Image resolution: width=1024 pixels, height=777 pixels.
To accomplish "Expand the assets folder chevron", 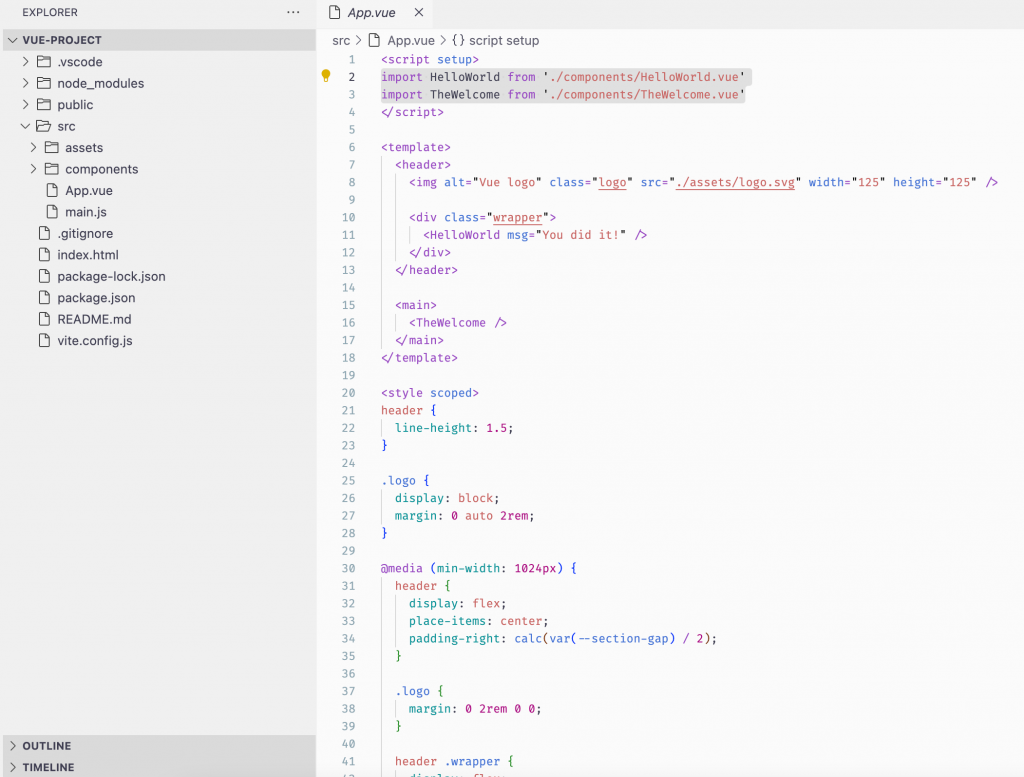I will point(33,148).
